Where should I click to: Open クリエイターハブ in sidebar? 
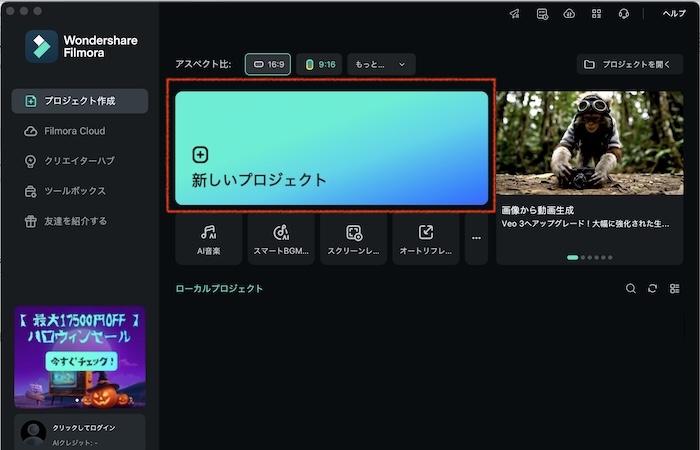pyautogui.click(x=80, y=161)
